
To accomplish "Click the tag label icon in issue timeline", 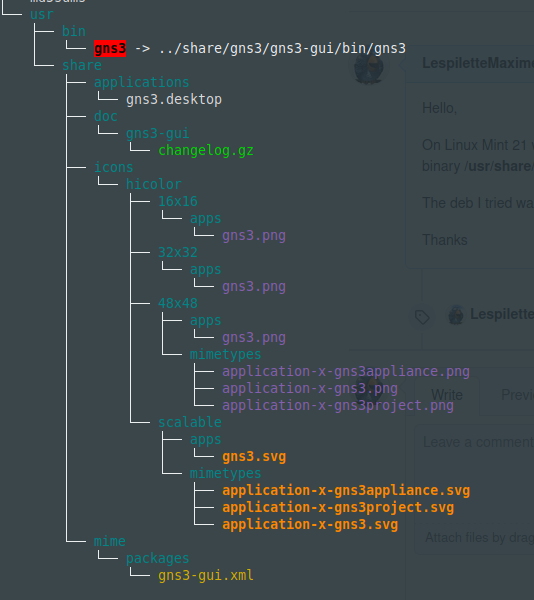I will pyautogui.click(x=422, y=317).
